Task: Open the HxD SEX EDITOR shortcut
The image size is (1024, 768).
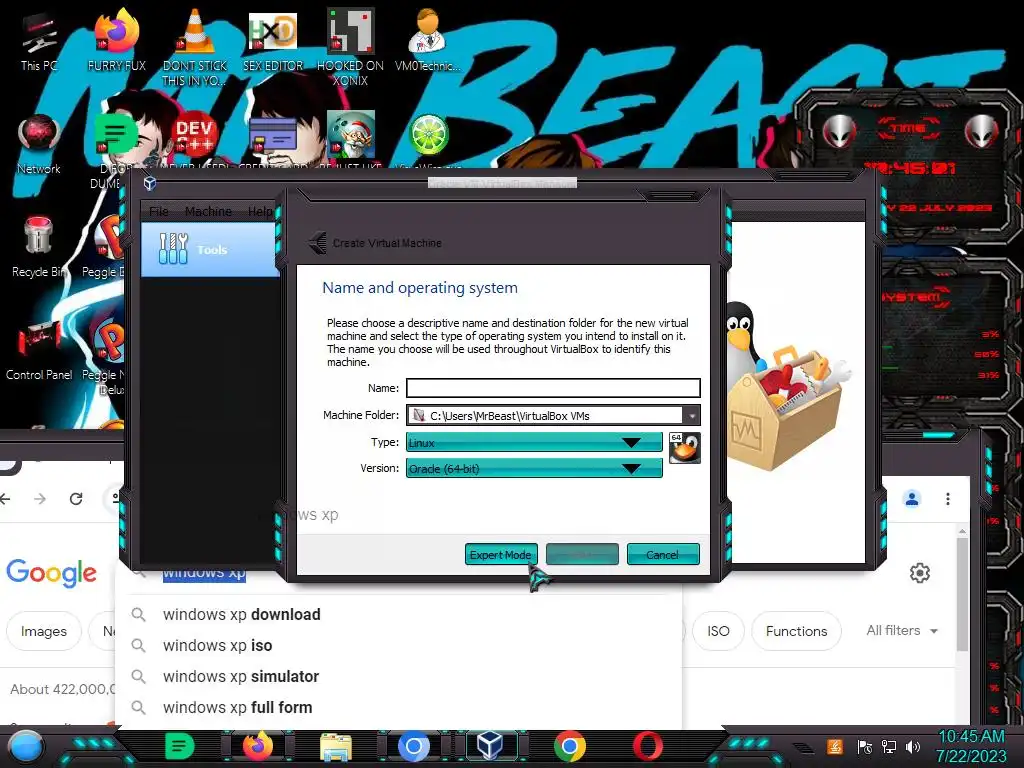Action: [x=273, y=42]
